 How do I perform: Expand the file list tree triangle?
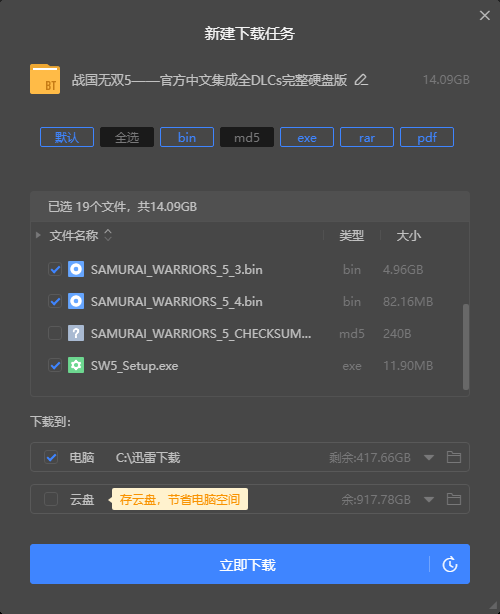pos(38,235)
